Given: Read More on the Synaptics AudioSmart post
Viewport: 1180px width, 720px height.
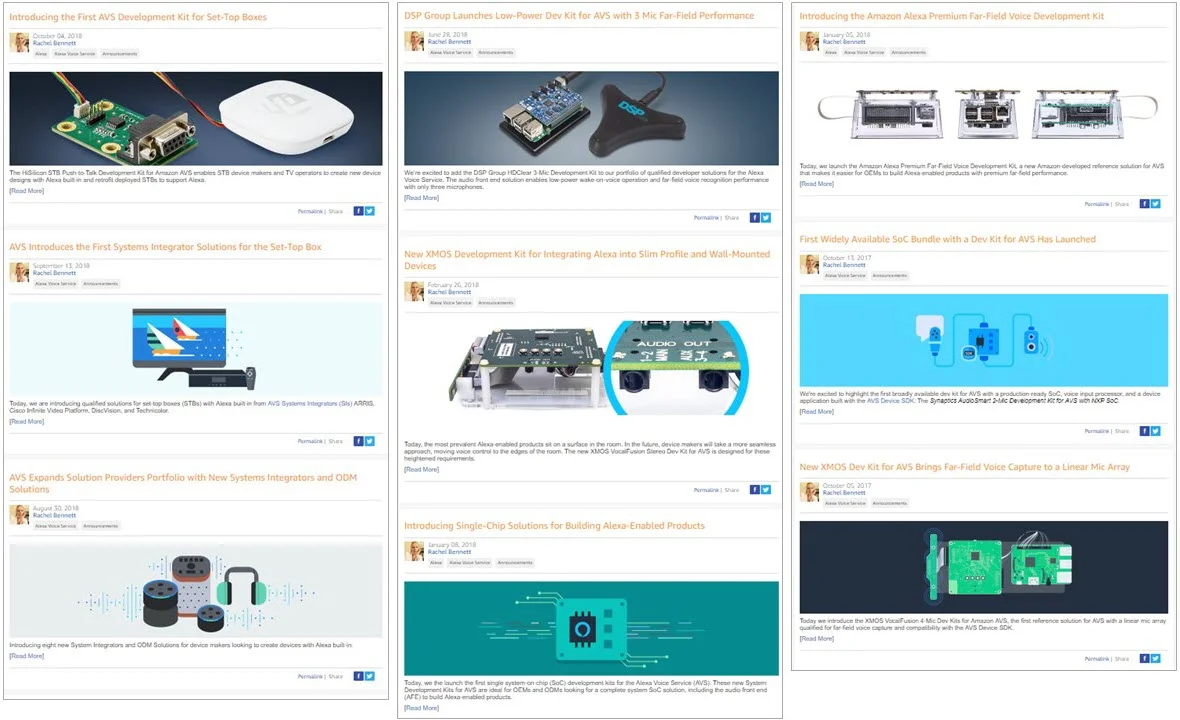Looking at the screenshot, I should pyautogui.click(x=817, y=412).
